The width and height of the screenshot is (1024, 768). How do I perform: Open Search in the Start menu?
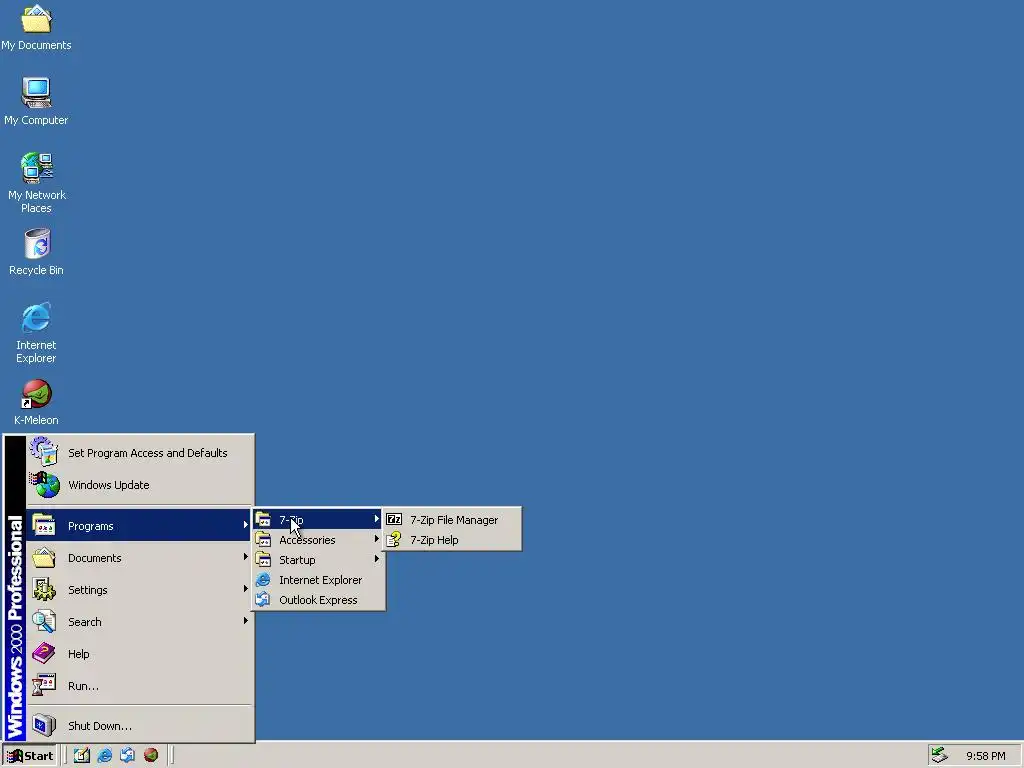coord(139,622)
